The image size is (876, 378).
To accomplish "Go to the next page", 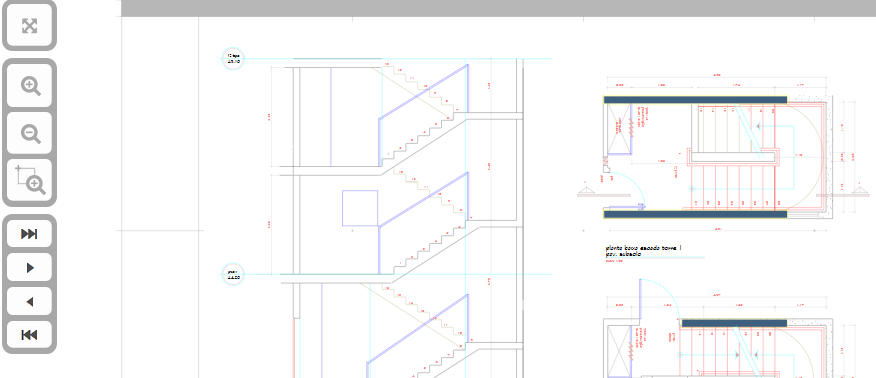I will point(29,268).
